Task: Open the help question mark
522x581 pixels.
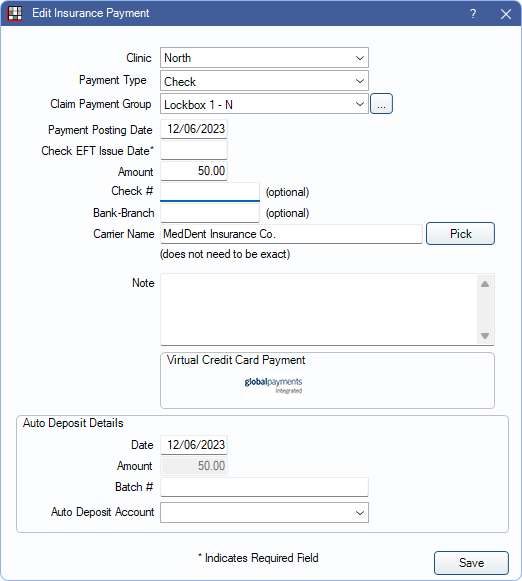Action: pyautogui.click(x=473, y=14)
